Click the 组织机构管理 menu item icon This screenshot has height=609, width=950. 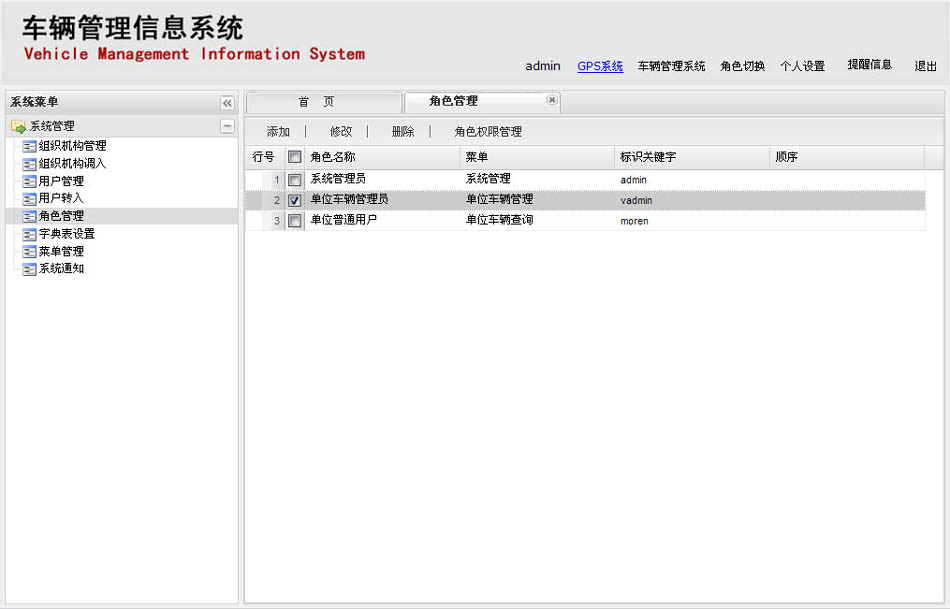30,146
